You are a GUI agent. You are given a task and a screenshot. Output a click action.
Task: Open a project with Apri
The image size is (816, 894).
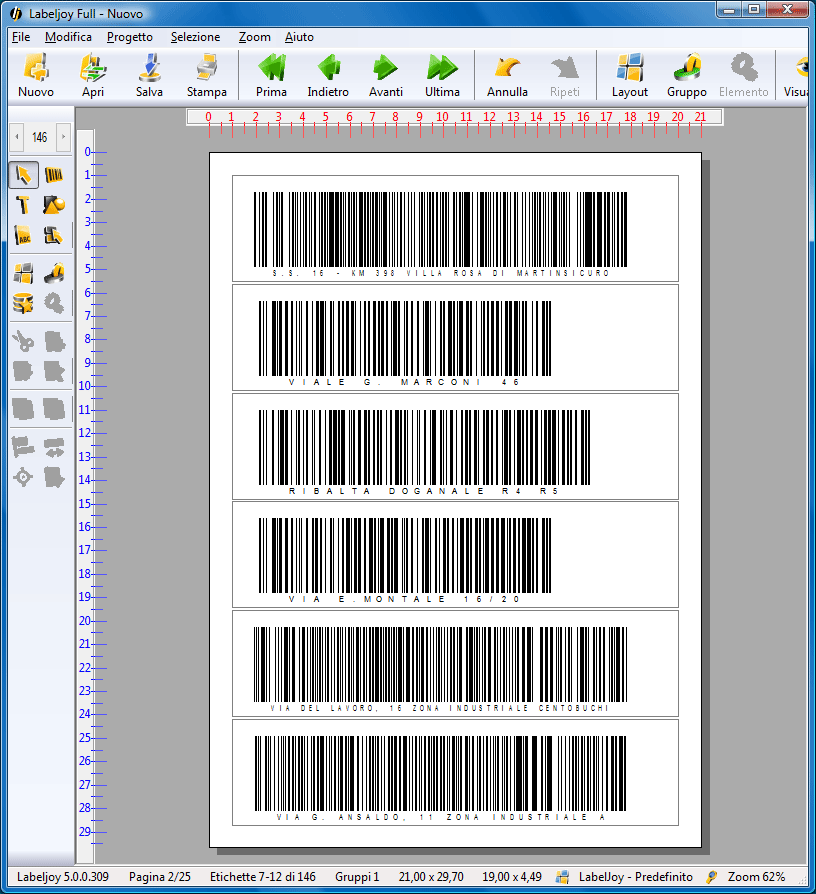pyautogui.click(x=92, y=75)
